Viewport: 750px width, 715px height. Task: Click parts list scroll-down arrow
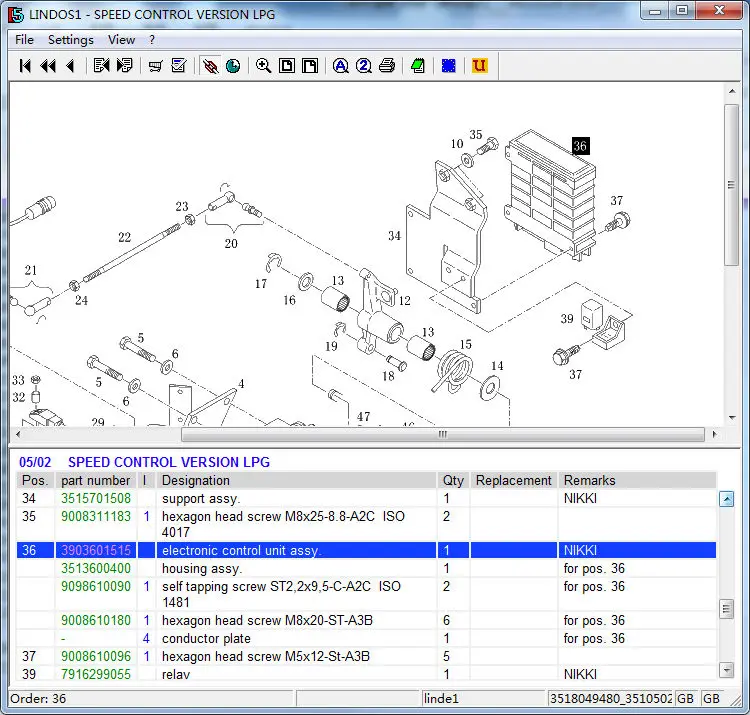[x=727, y=671]
